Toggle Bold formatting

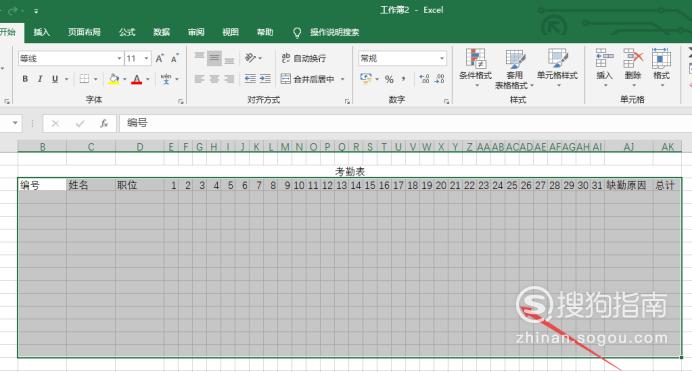25,79
